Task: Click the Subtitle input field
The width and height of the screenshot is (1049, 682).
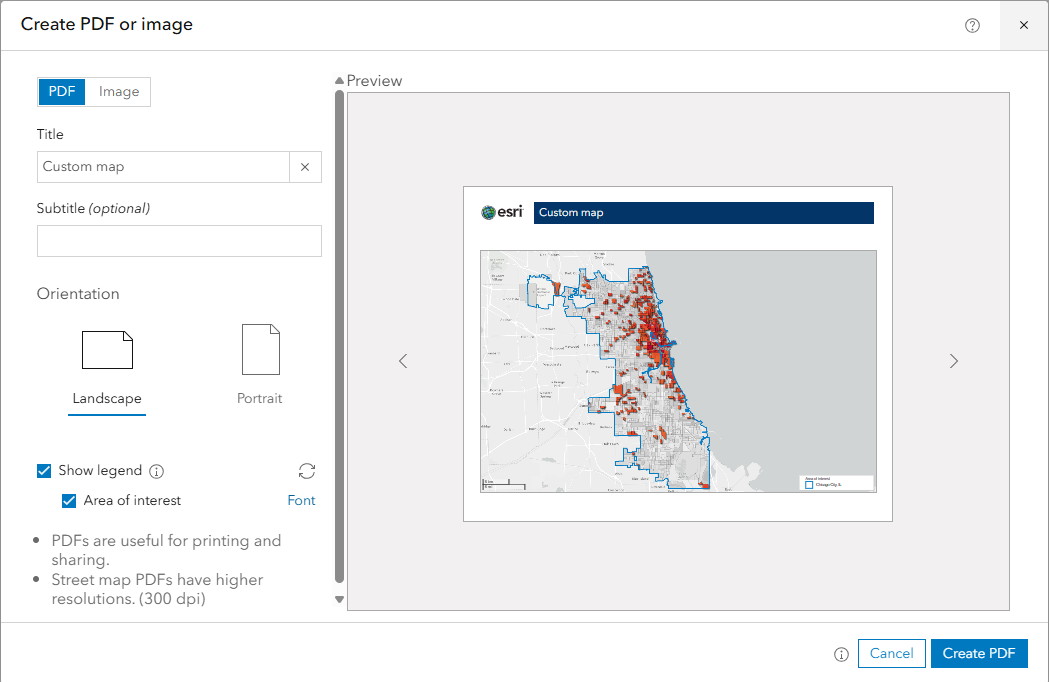Action: coord(179,241)
